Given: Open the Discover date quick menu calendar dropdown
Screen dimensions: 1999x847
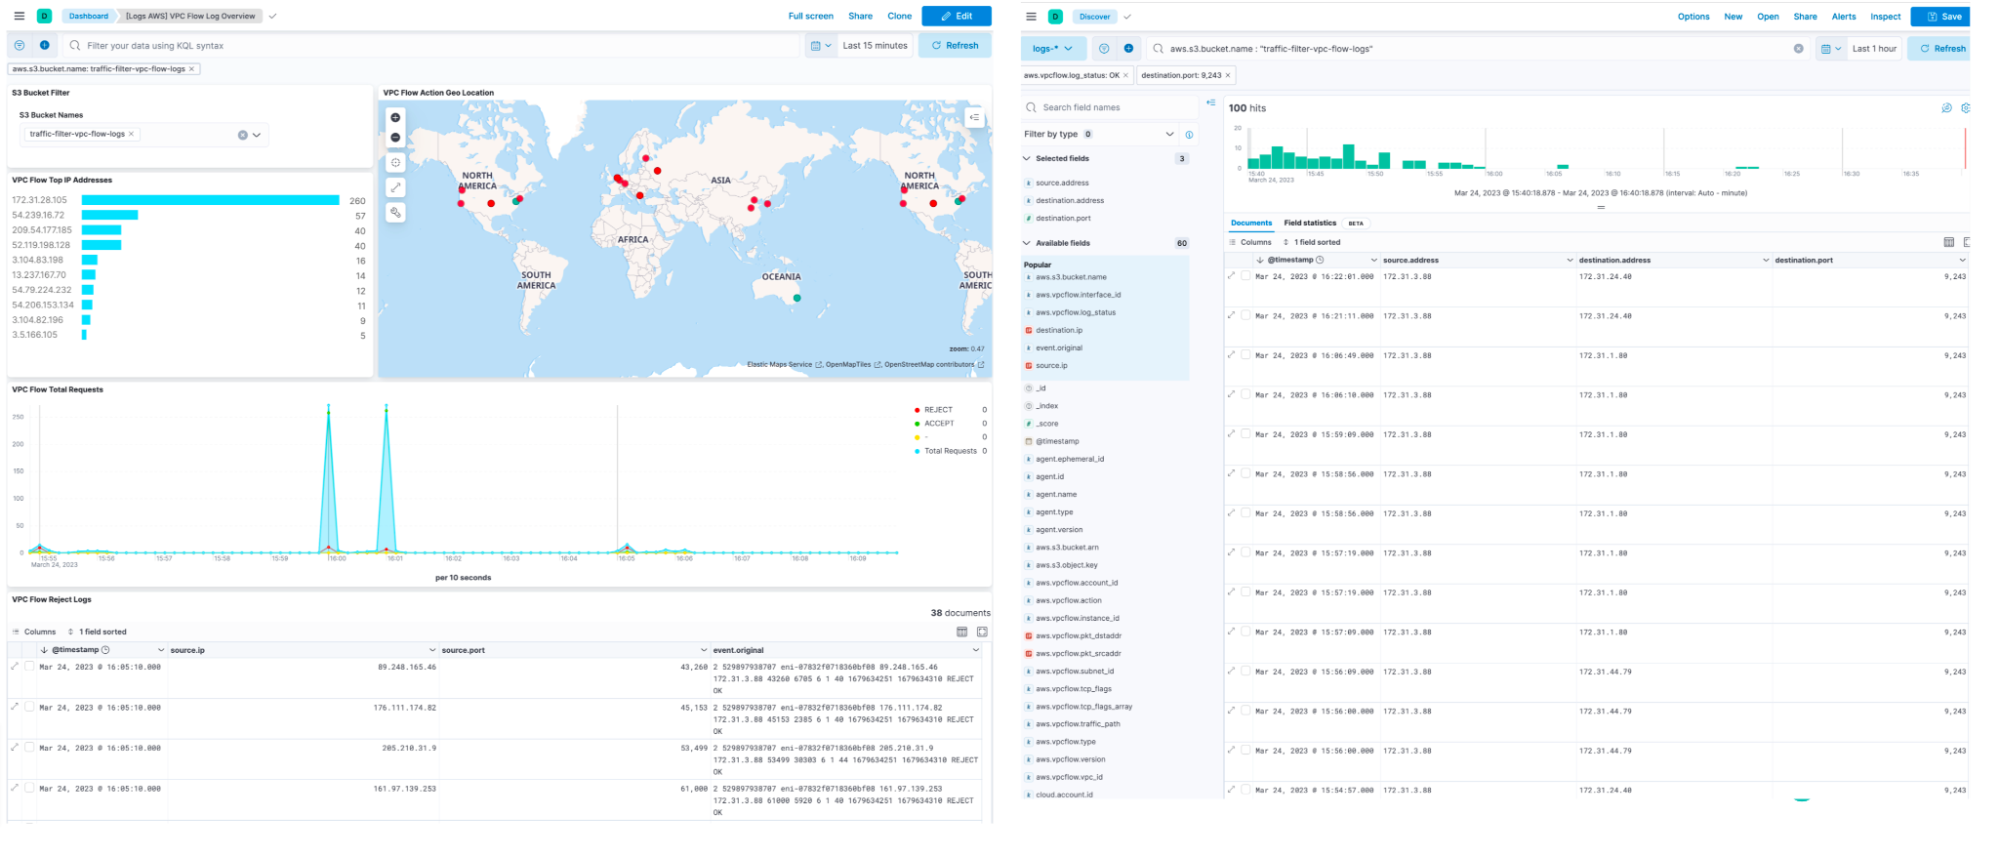Looking at the screenshot, I should tap(1831, 48).
